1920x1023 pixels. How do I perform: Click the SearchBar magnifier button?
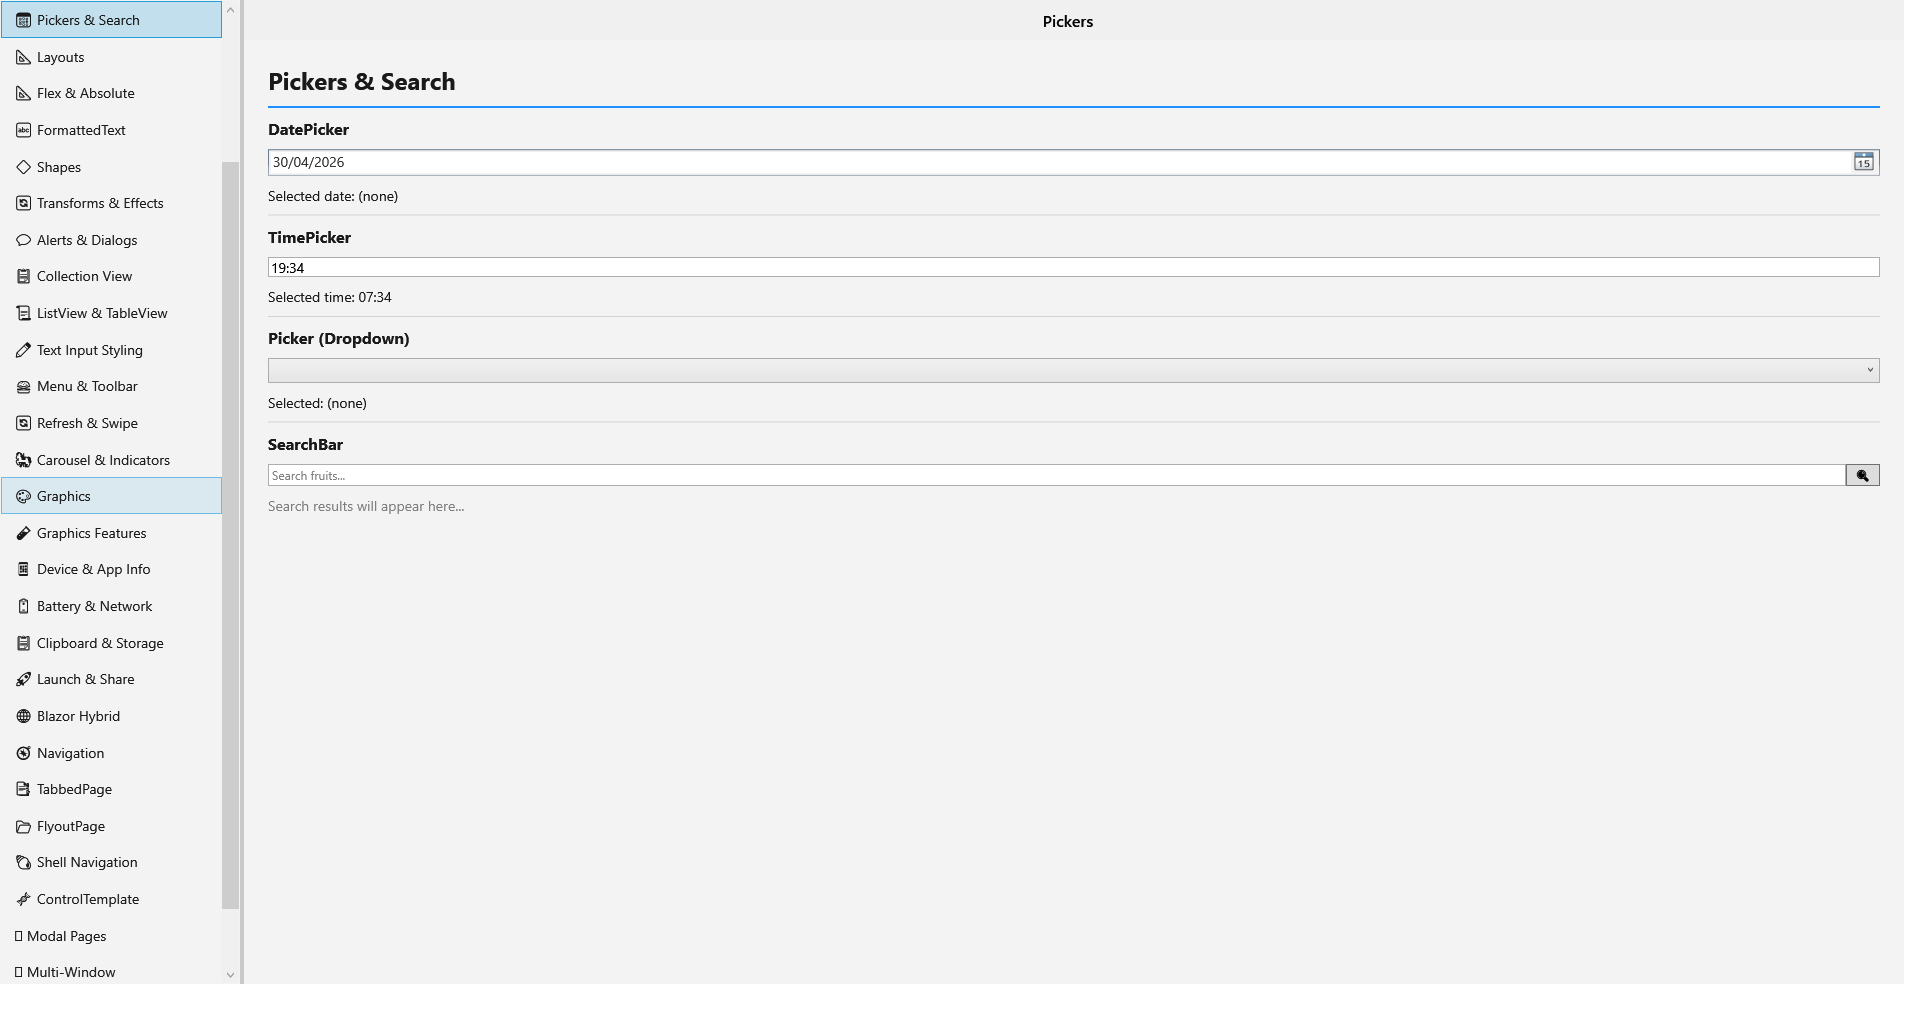[1862, 476]
